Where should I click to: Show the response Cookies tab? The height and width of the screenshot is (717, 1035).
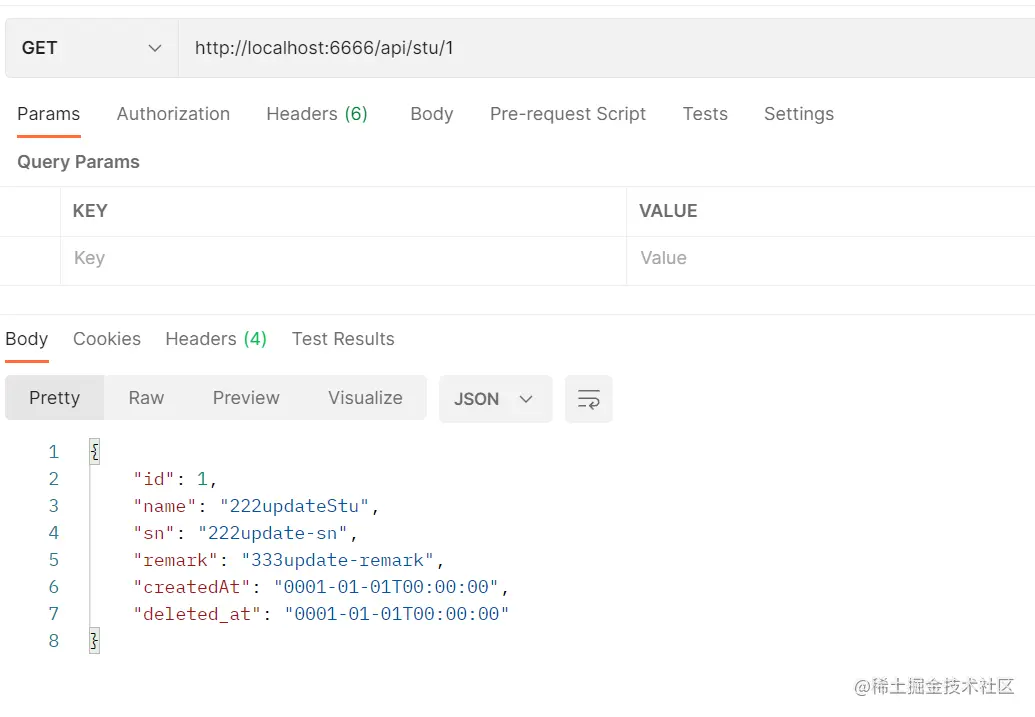107,339
